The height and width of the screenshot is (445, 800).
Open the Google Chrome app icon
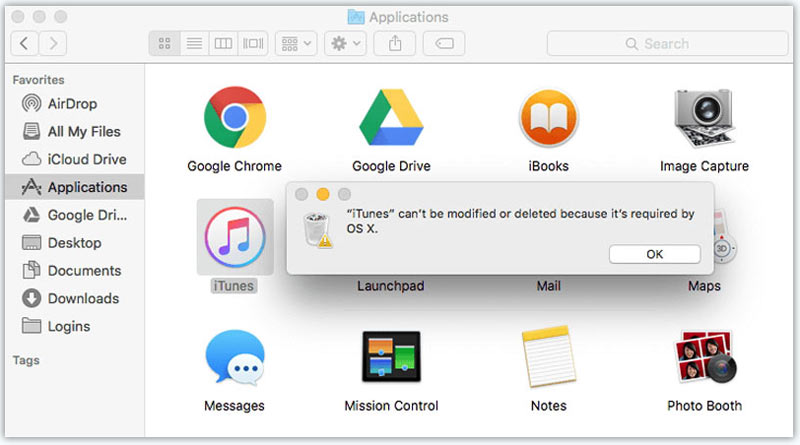[235, 117]
